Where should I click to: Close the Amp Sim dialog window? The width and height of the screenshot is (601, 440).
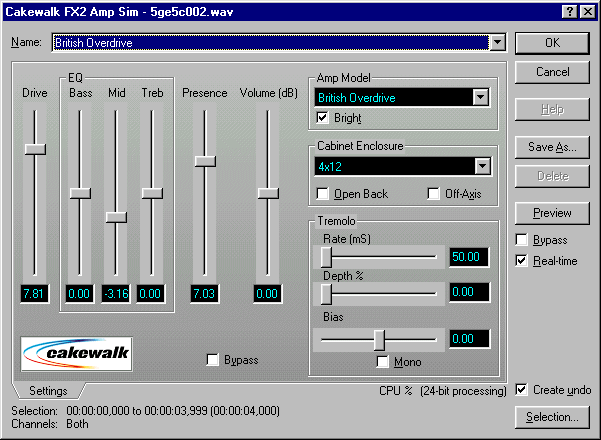[588, 11]
